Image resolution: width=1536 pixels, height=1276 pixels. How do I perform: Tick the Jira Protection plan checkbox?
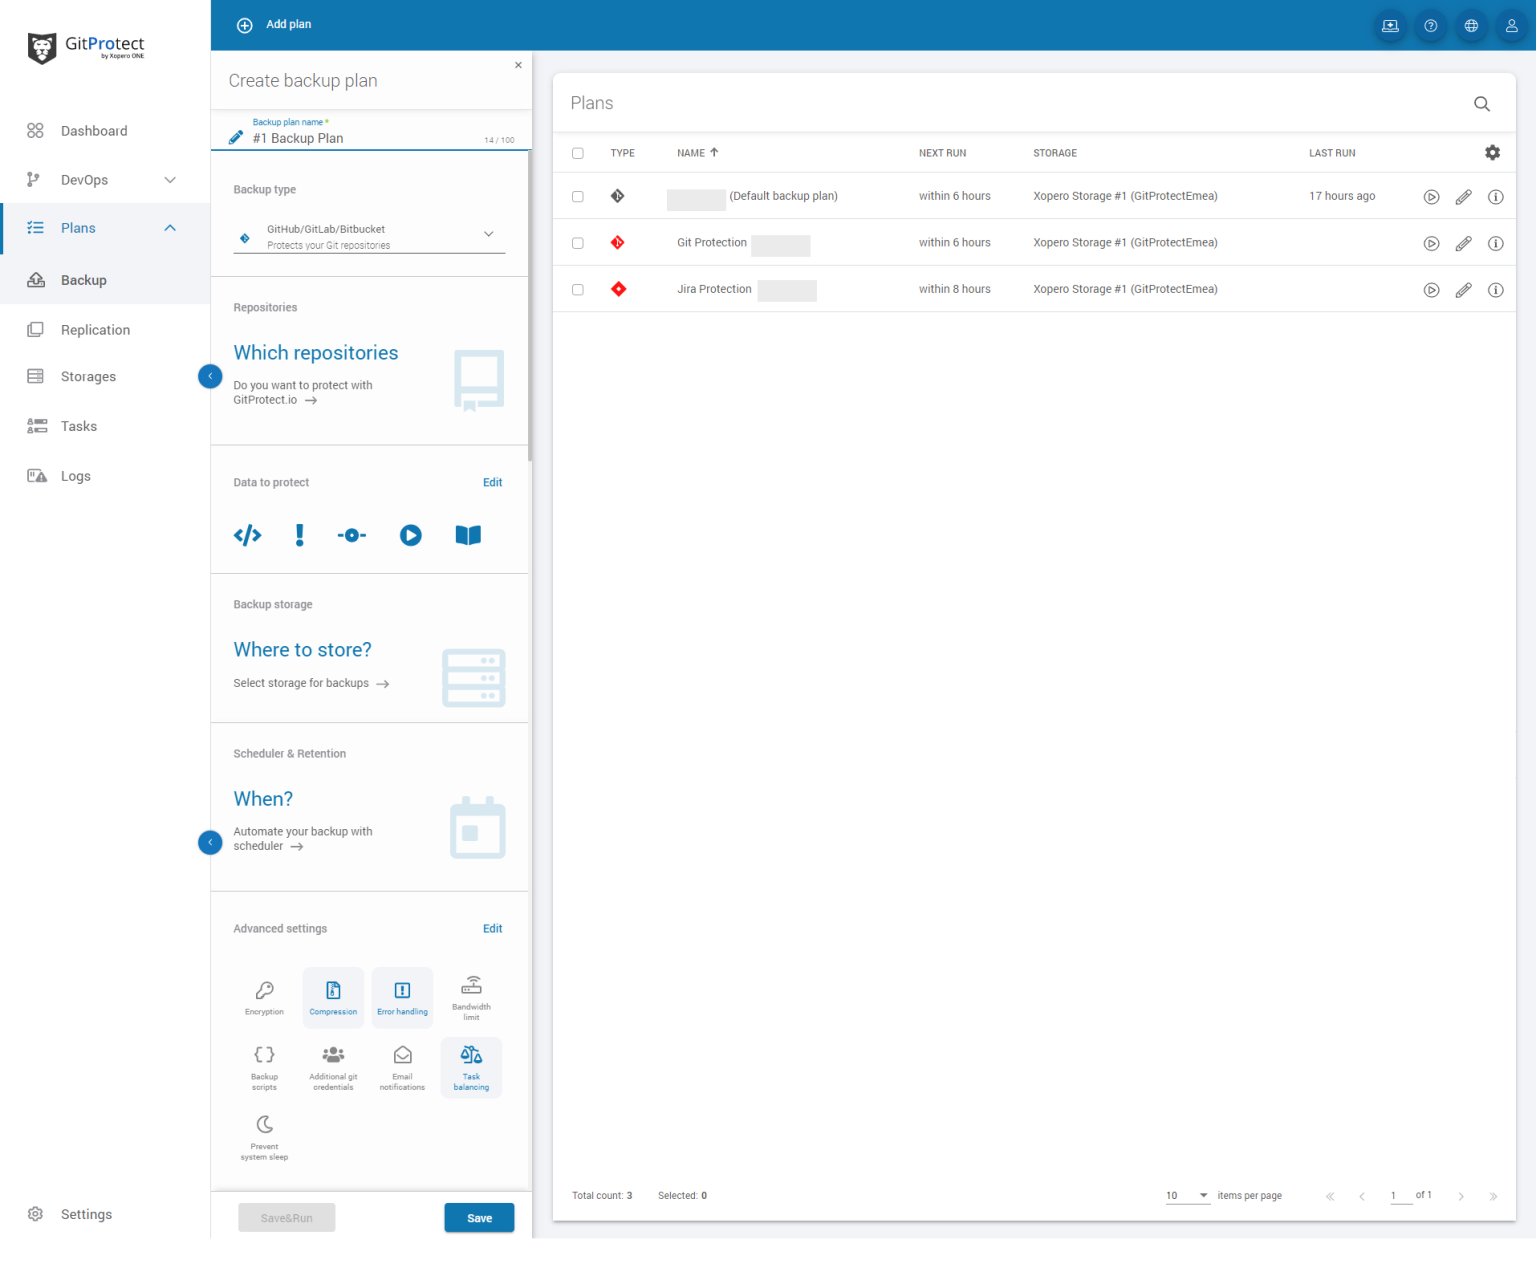click(578, 289)
